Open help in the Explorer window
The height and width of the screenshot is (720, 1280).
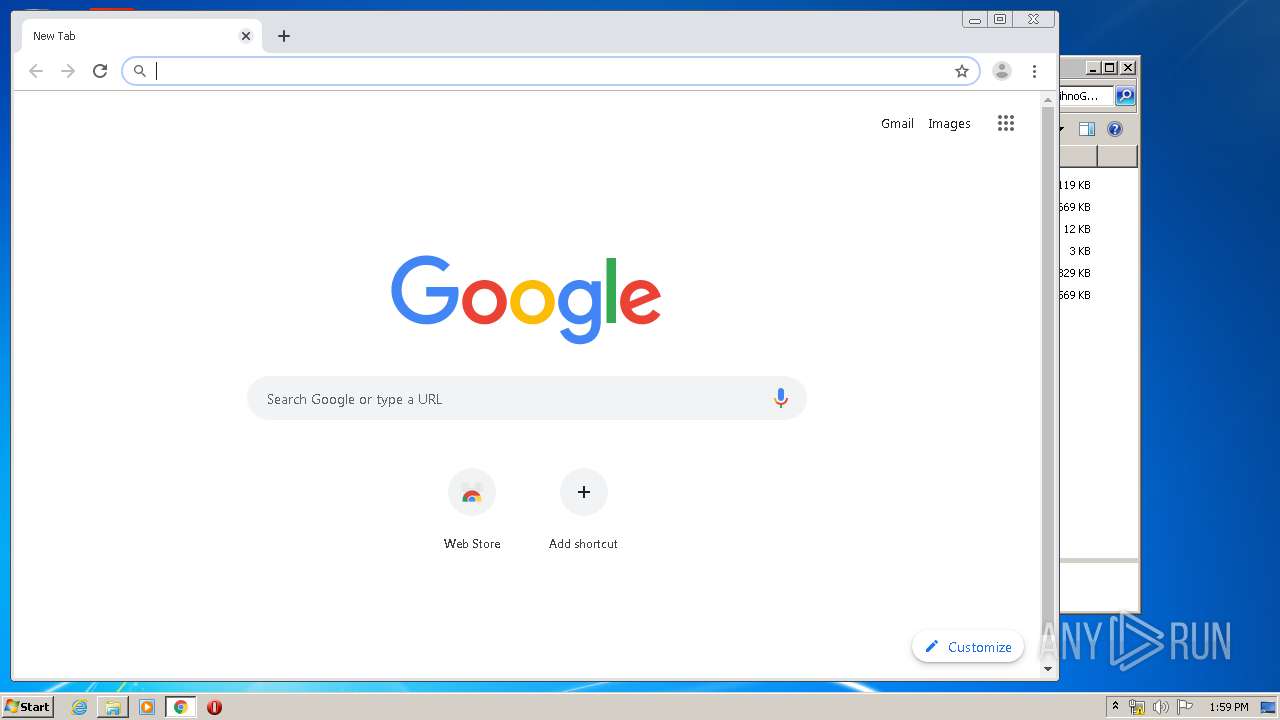(1115, 129)
